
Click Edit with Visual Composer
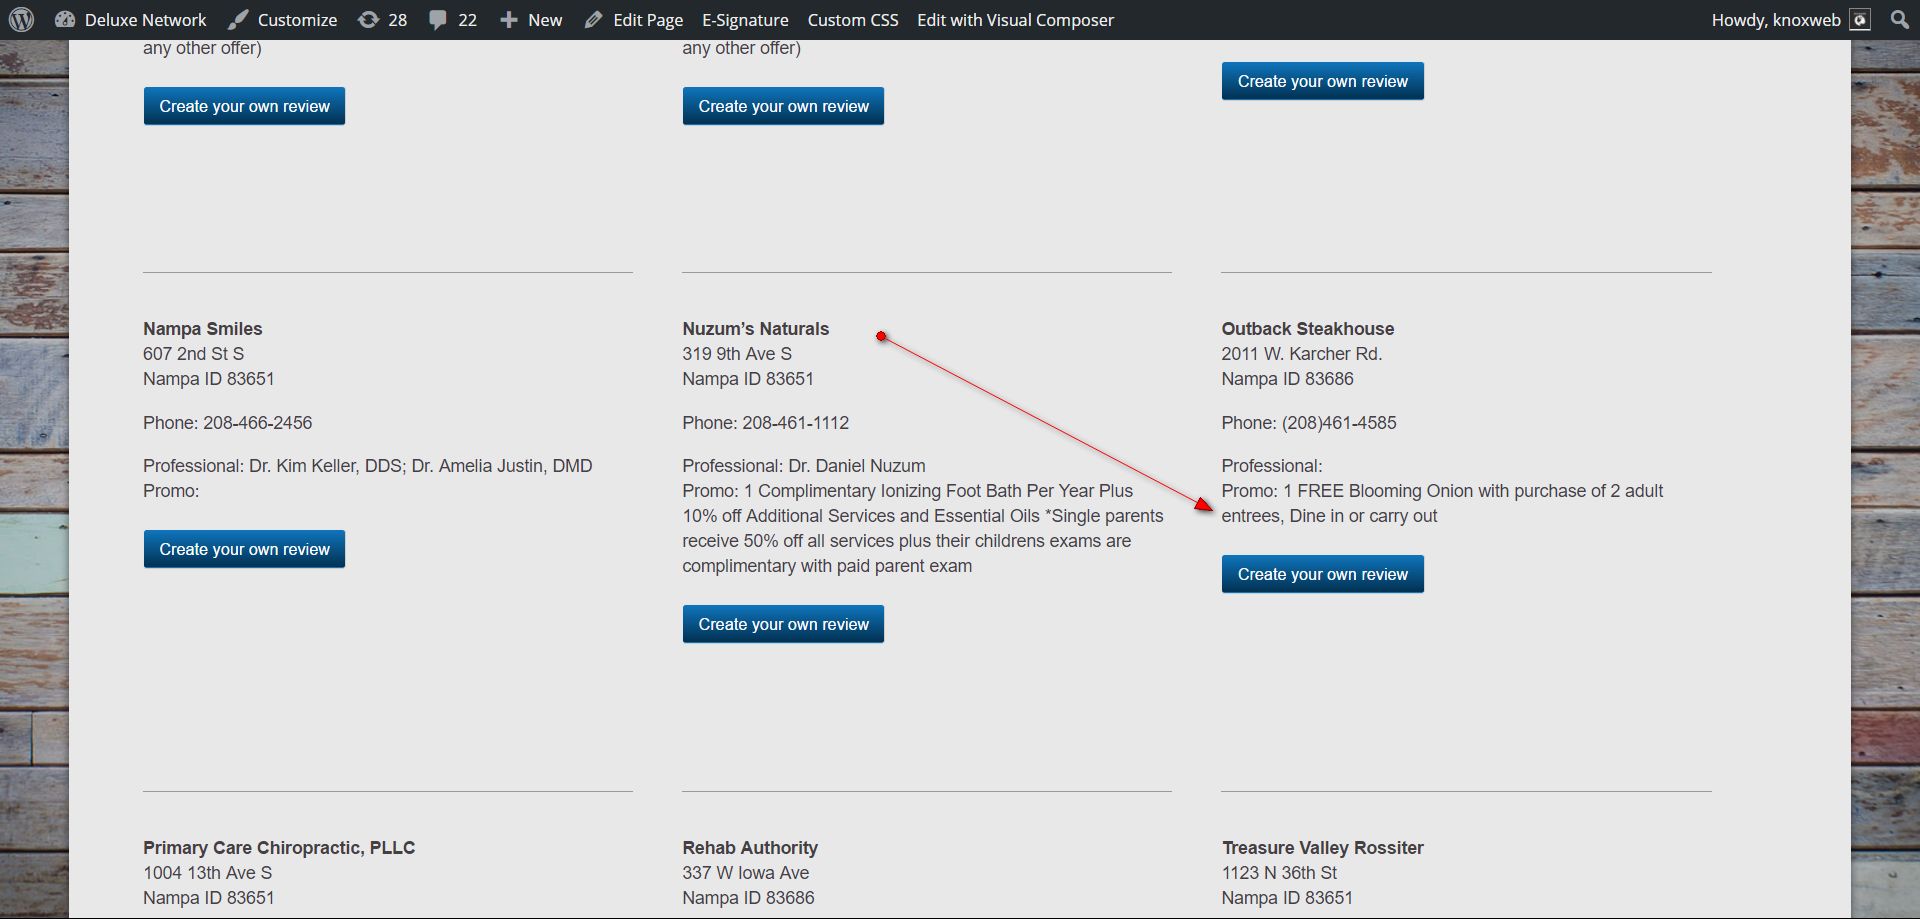point(1015,20)
